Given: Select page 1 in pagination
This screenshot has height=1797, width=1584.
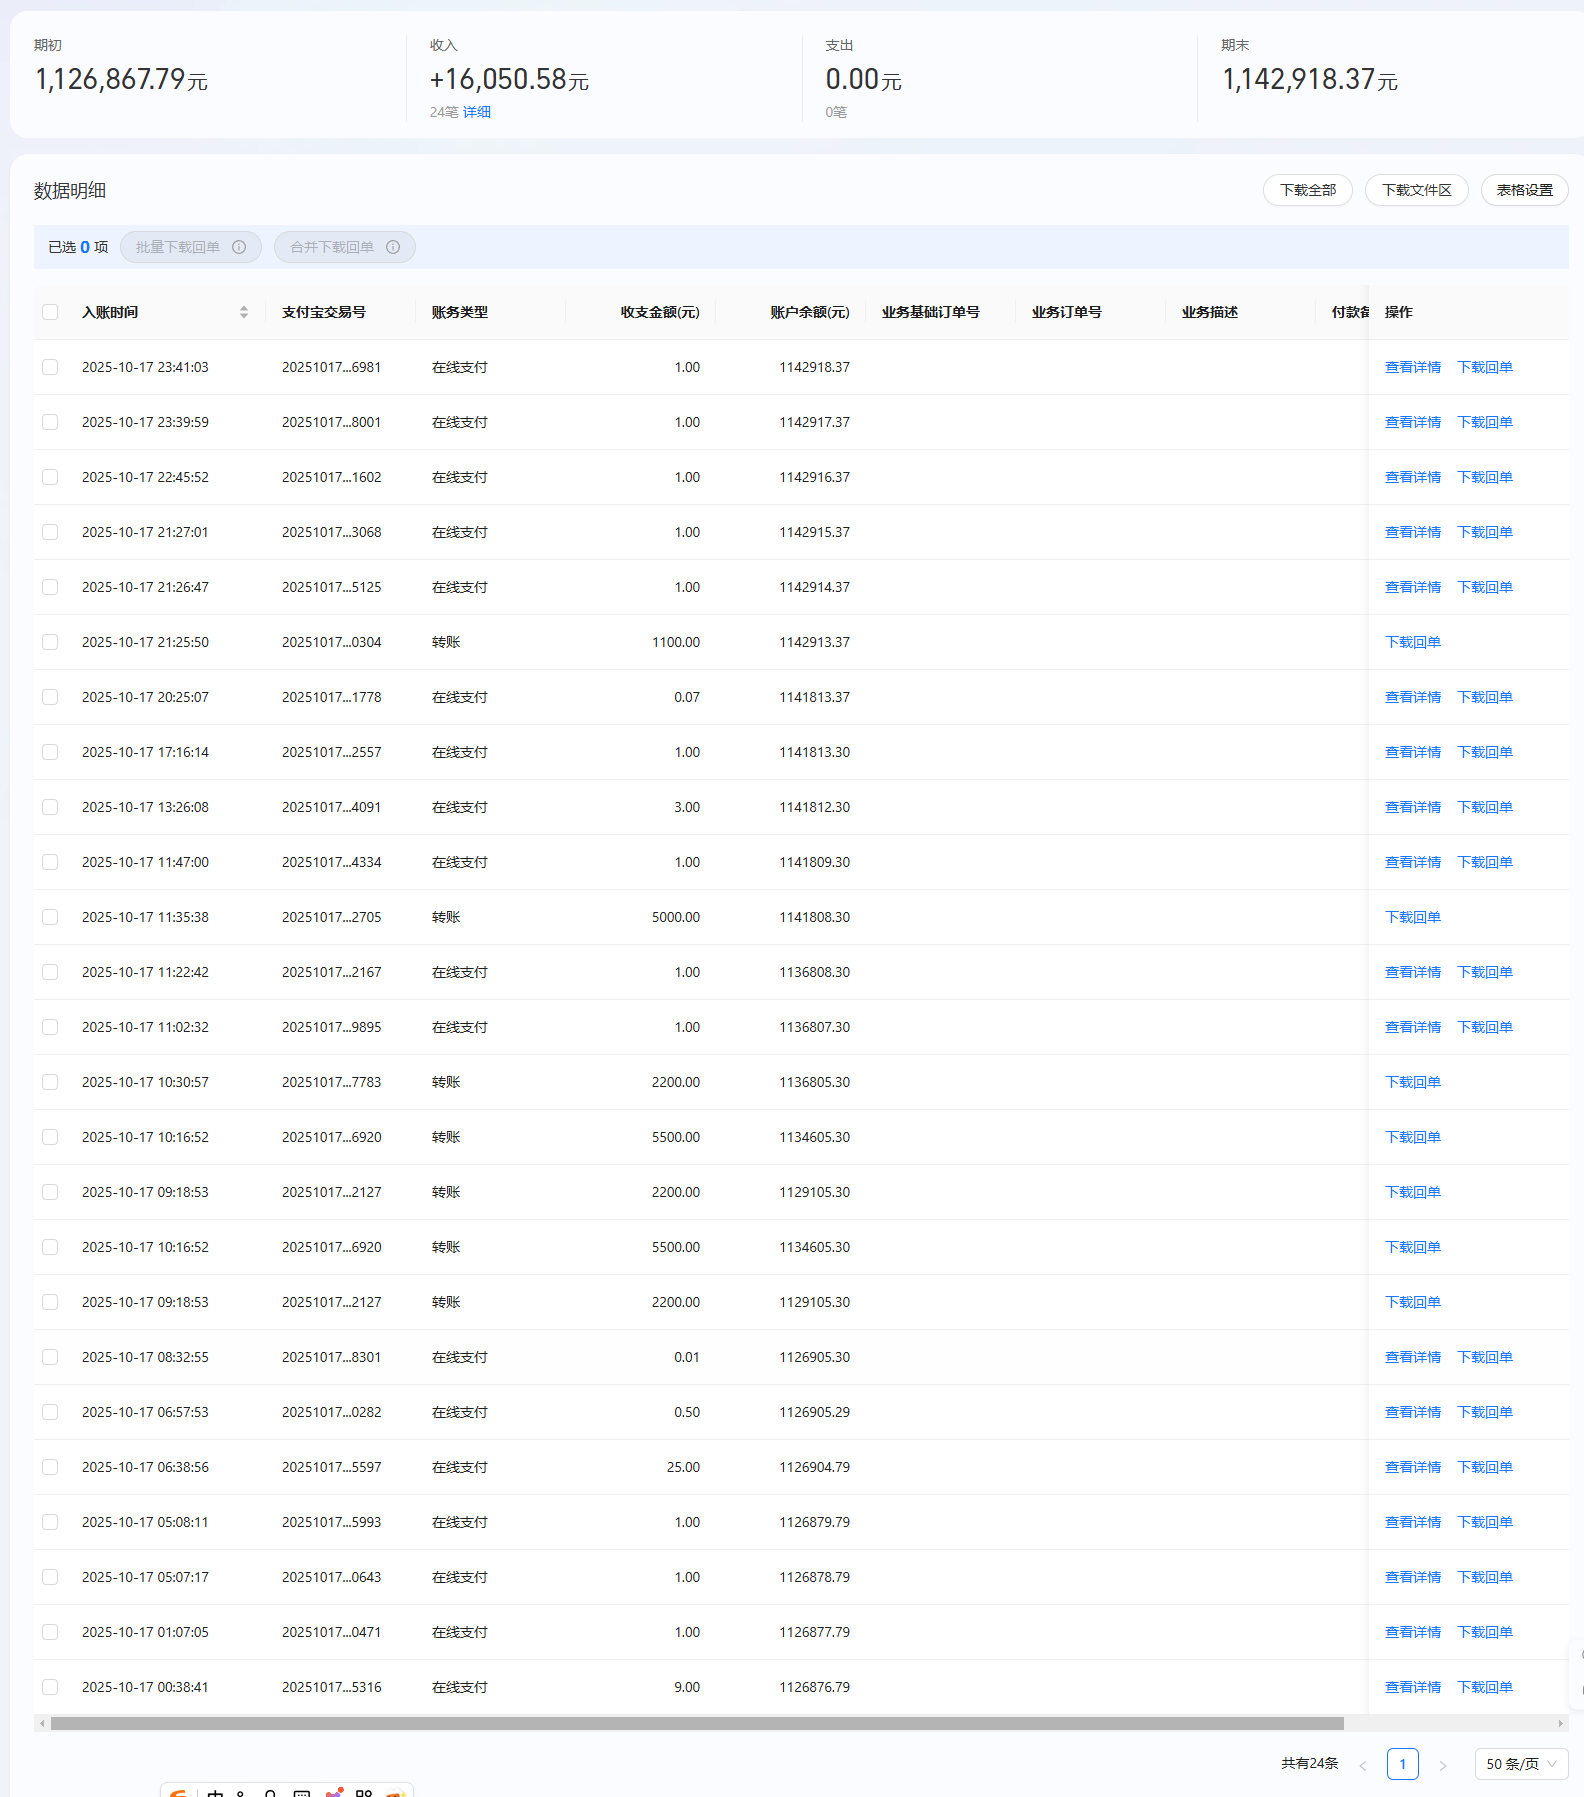Looking at the screenshot, I should 1402,1764.
